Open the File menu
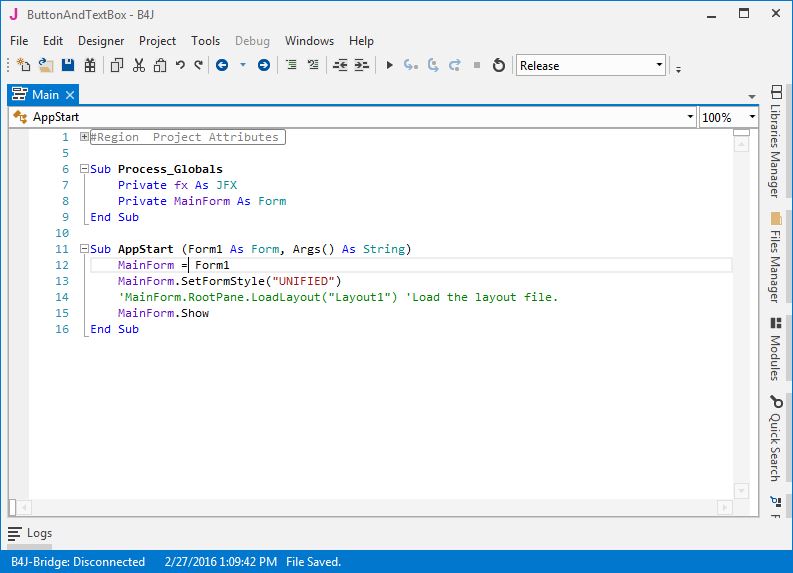 tap(19, 41)
